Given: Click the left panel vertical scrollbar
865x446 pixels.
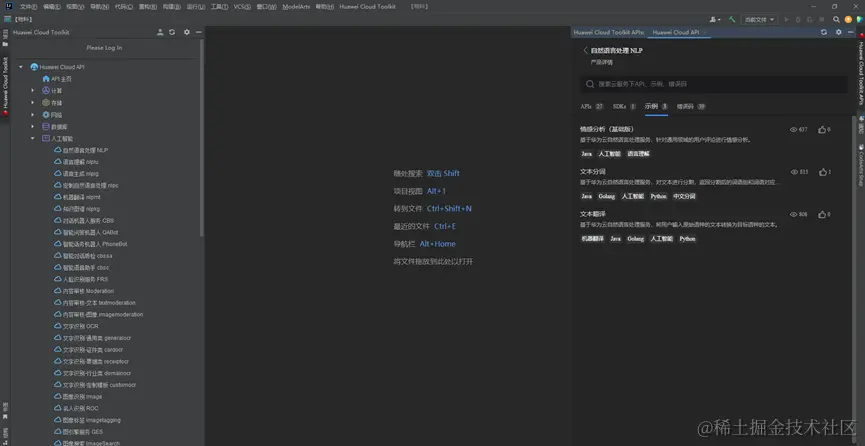Looking at the screenshot, I should (x=201, y=138).
